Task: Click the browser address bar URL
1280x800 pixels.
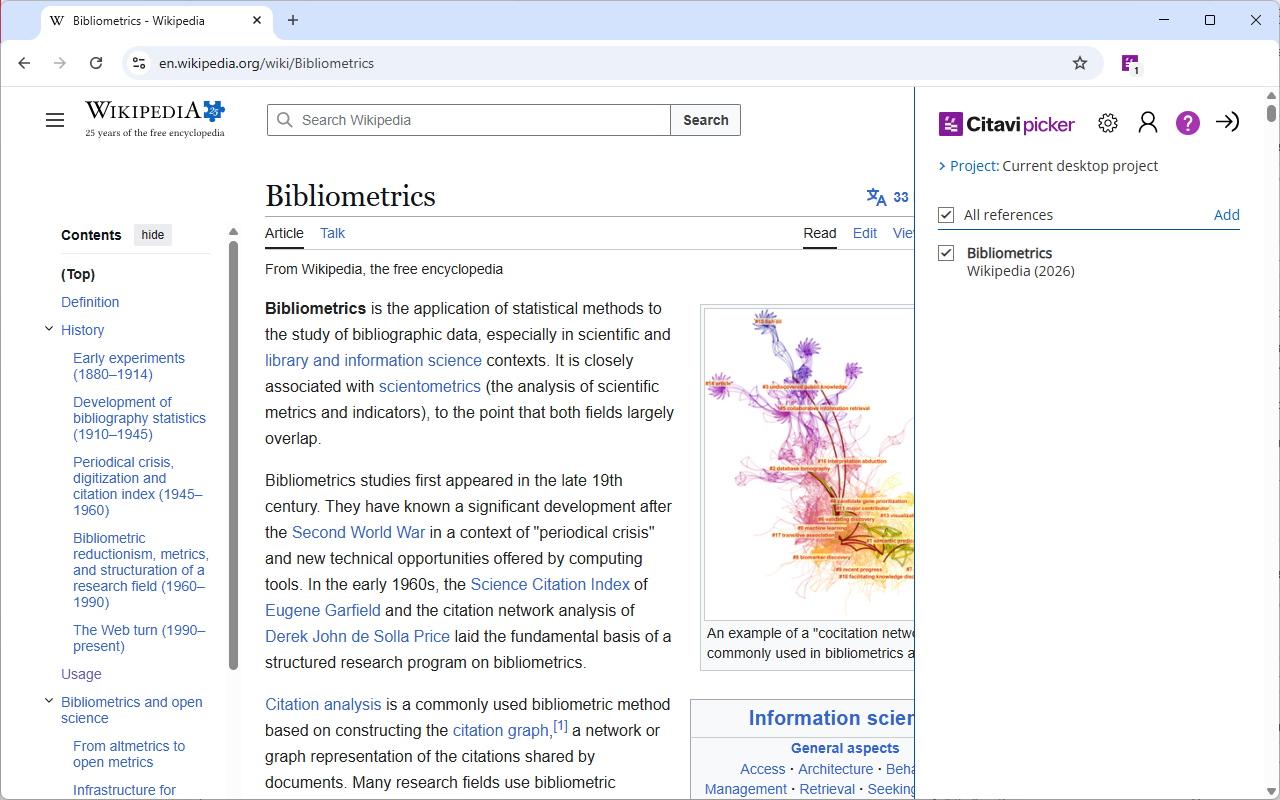Action: (266, 63)
